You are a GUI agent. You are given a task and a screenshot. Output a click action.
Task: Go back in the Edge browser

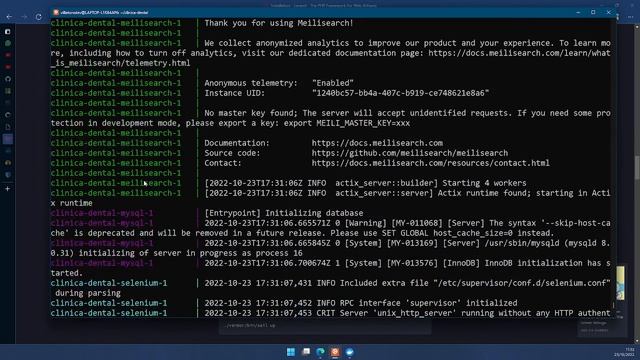coord(9,17)
